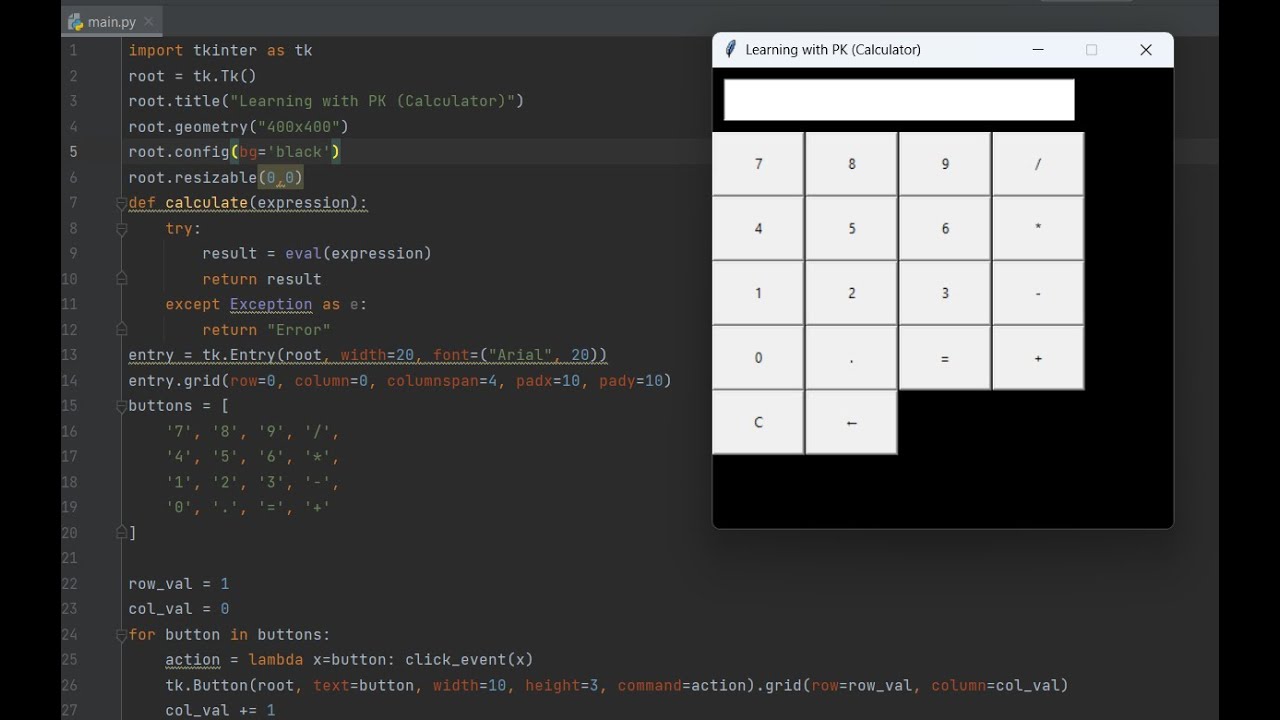Click line number 5 in gutter
Image resolution: width=1280 pixels, height=720 pixels.
(x=73, y=152)
